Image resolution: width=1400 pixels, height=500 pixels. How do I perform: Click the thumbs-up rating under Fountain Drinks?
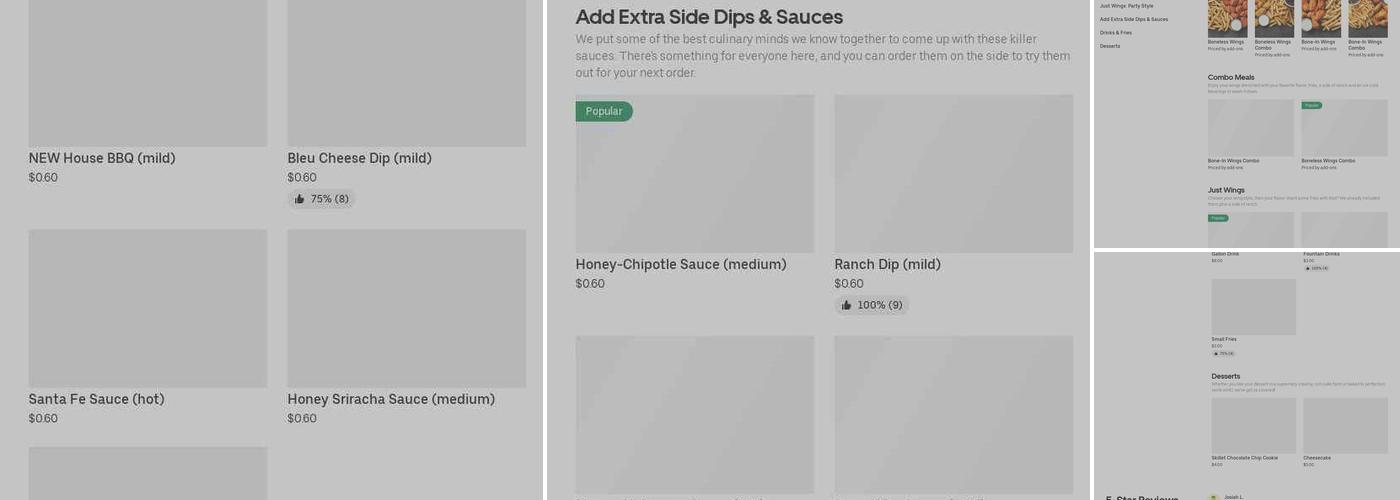tap(1316, 268)
